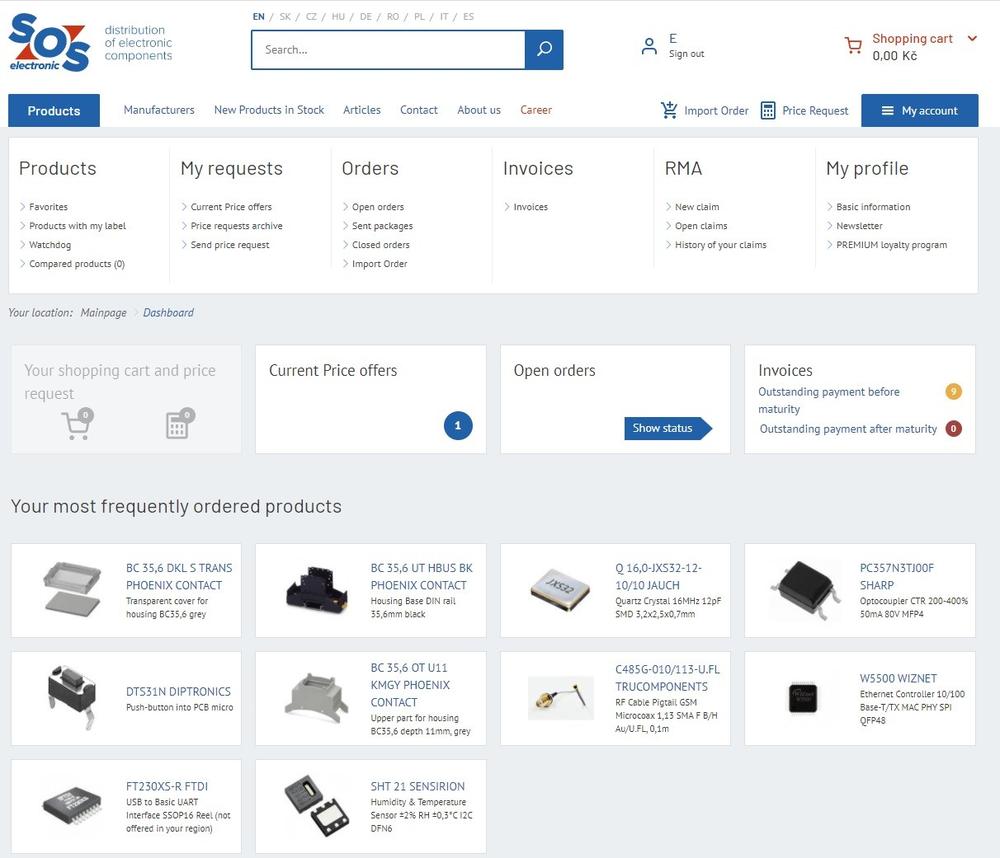Image resolution: width=1000 pixels, height=858 pixels.
Task: Open Open claims under RMA
Action: pyautogui.click(x=701, y=226)
